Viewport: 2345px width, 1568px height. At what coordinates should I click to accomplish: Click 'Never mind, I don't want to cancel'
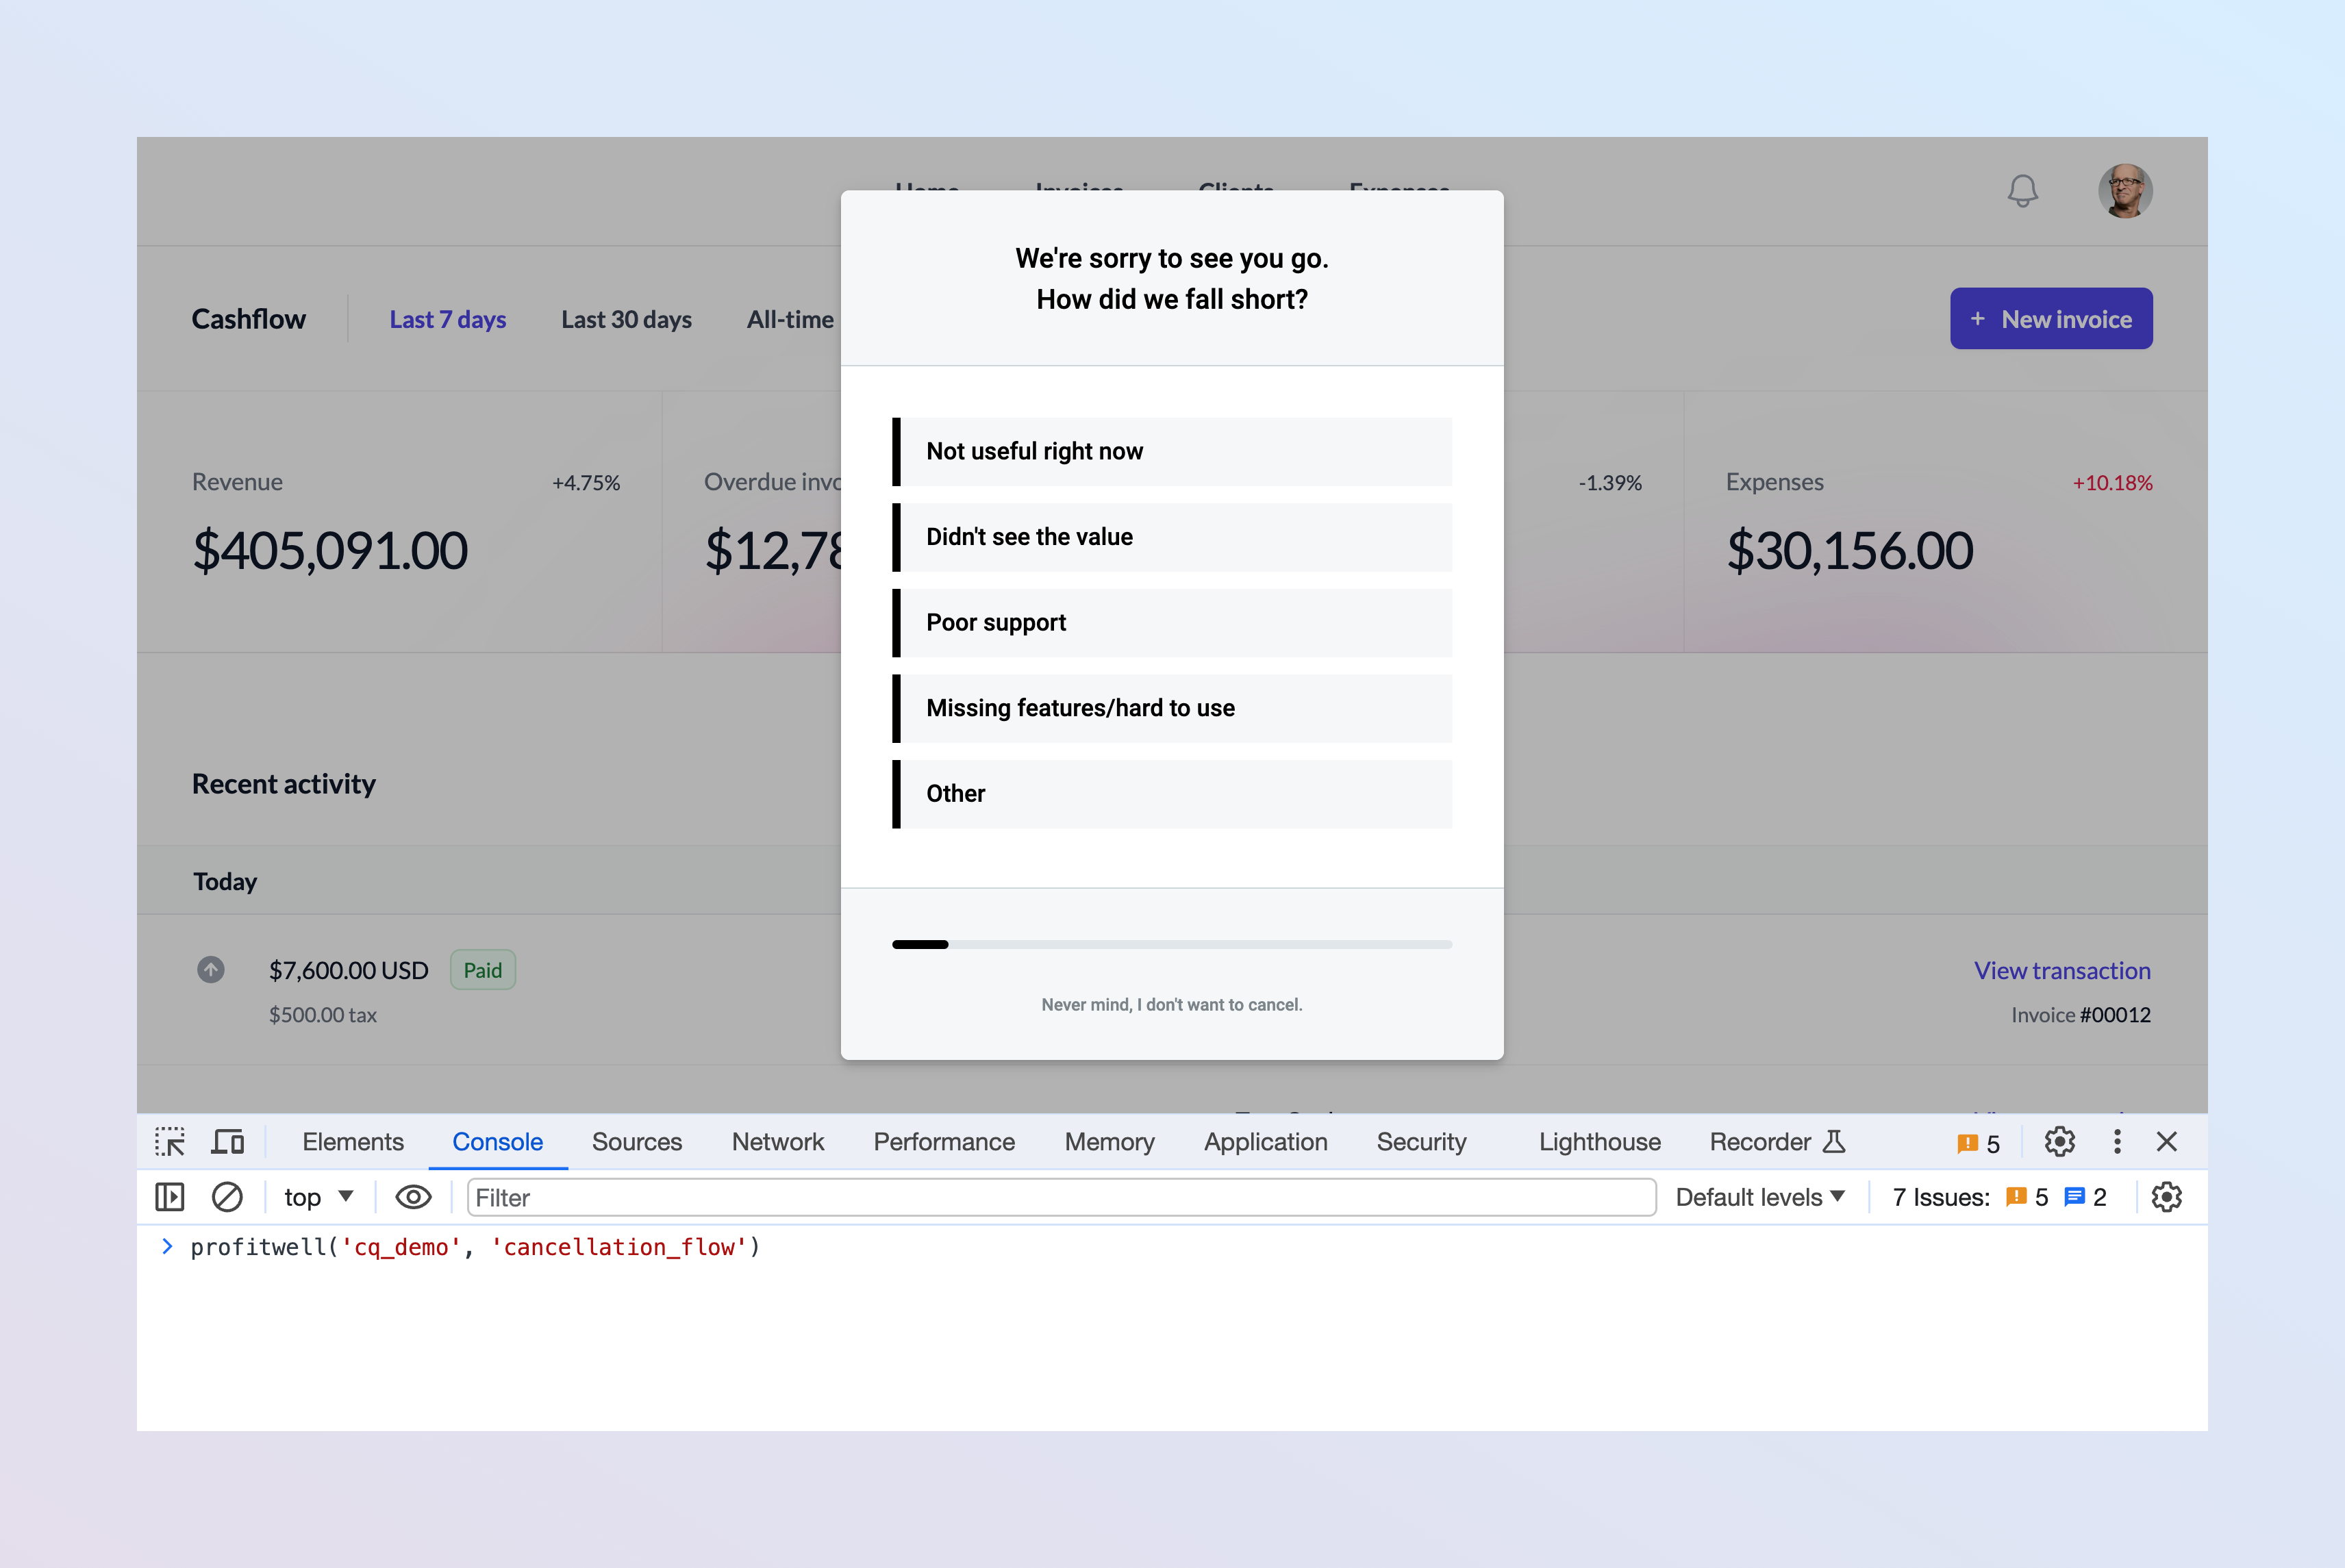click(1171, 1004)
